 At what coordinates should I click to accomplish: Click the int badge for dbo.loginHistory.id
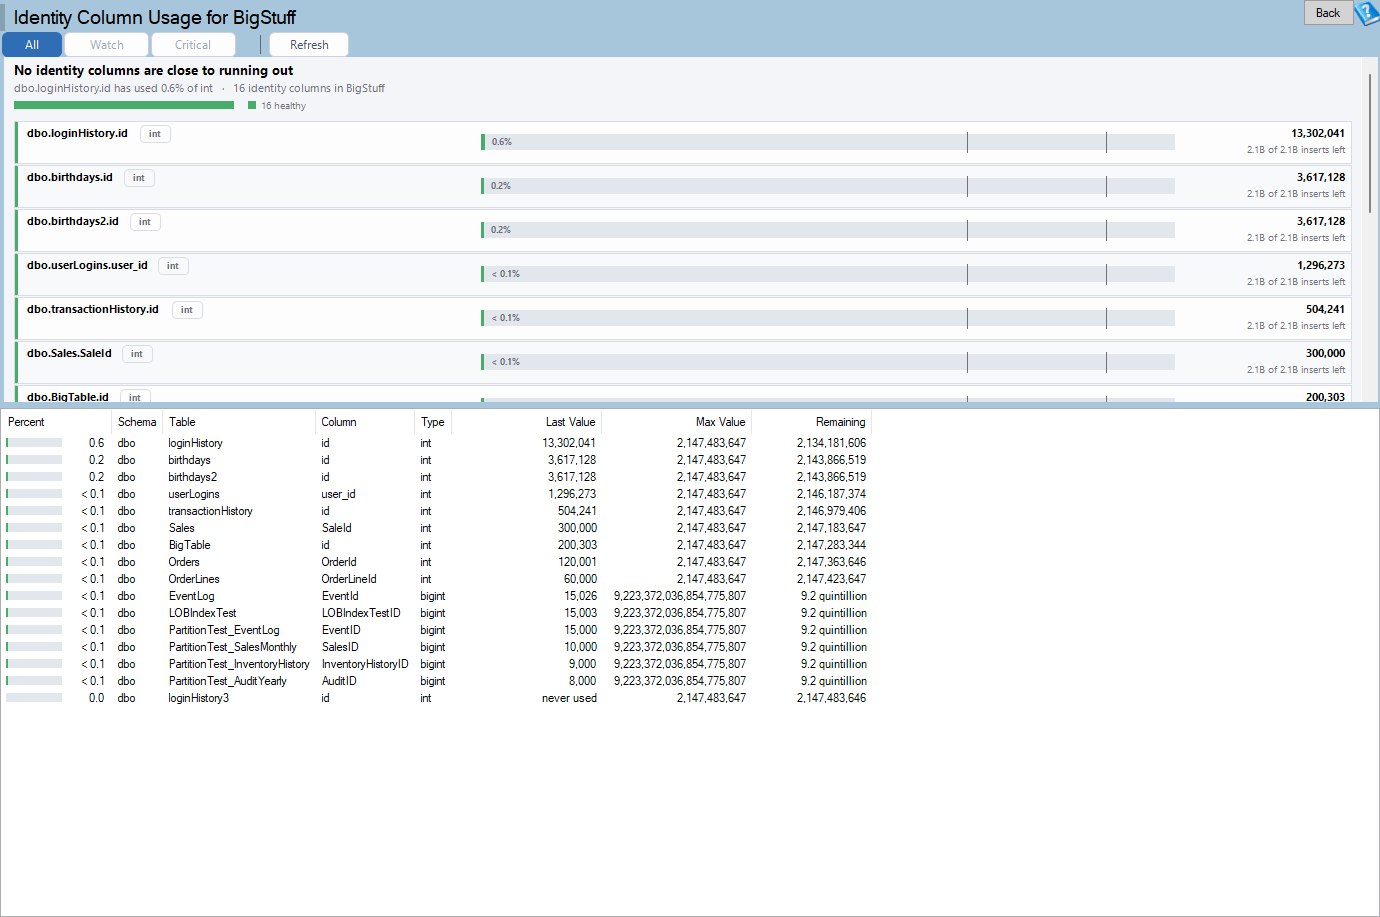coord(155,134)
